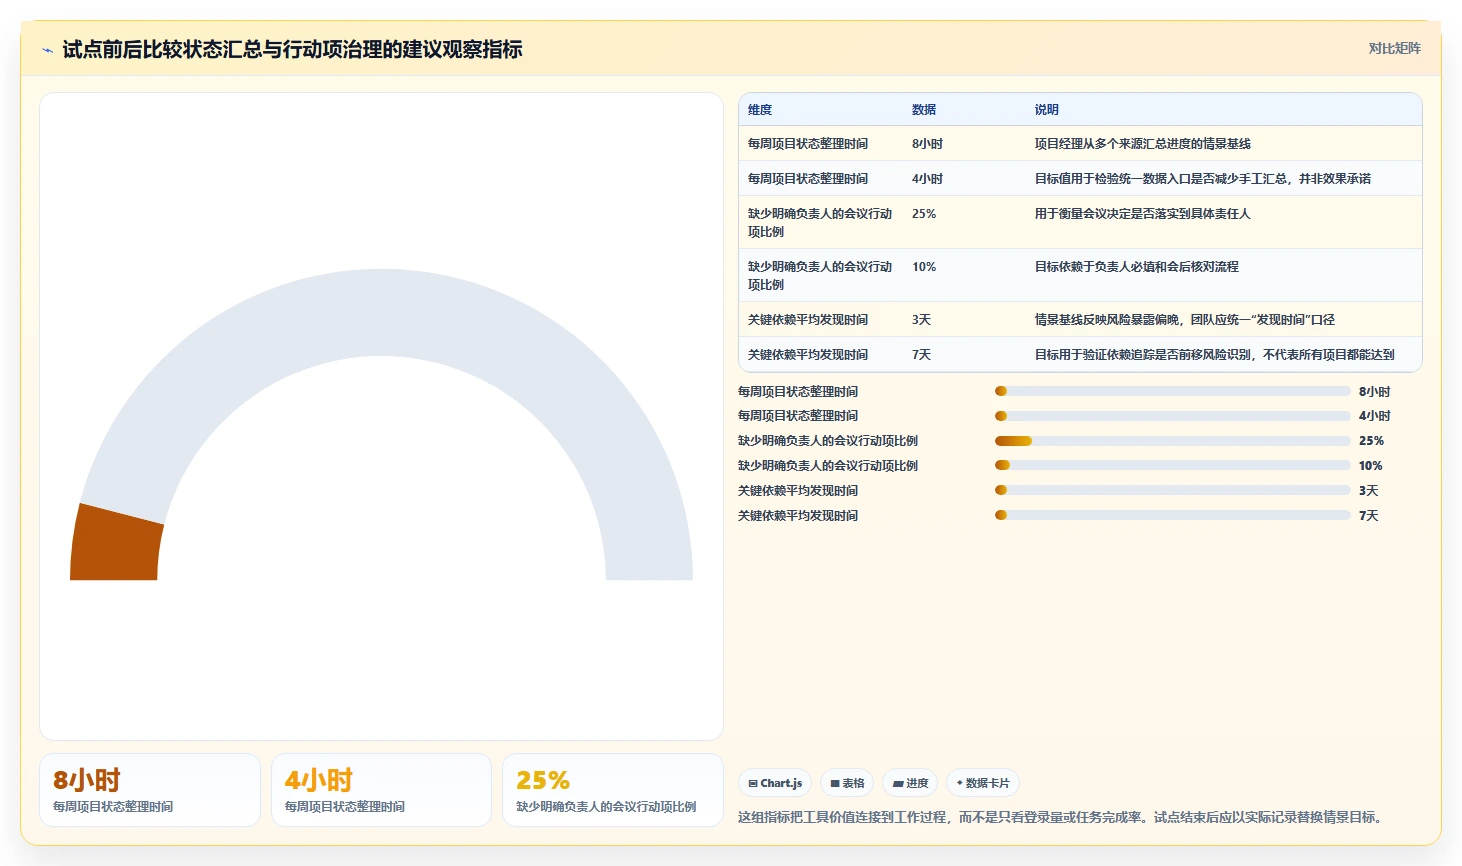
Task: Click the card title 试点前后比较状态汇总与行动项治理
Action: point(292,49)
